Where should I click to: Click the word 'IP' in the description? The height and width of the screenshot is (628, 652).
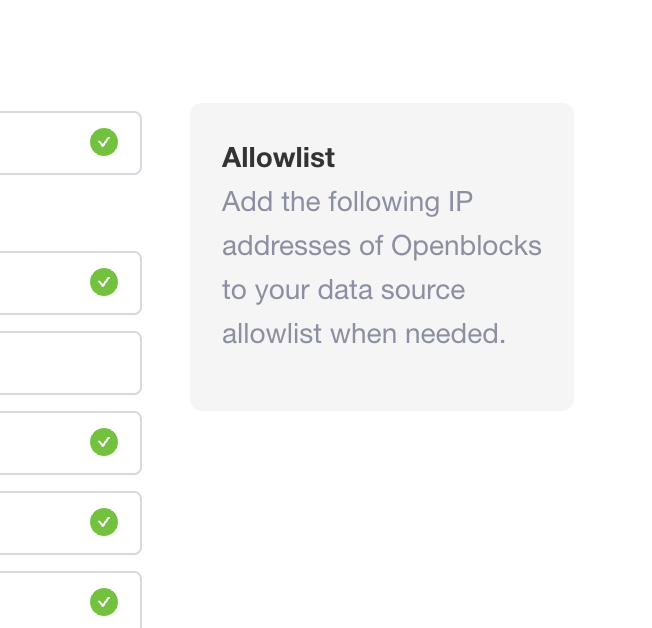click(458, 202)
